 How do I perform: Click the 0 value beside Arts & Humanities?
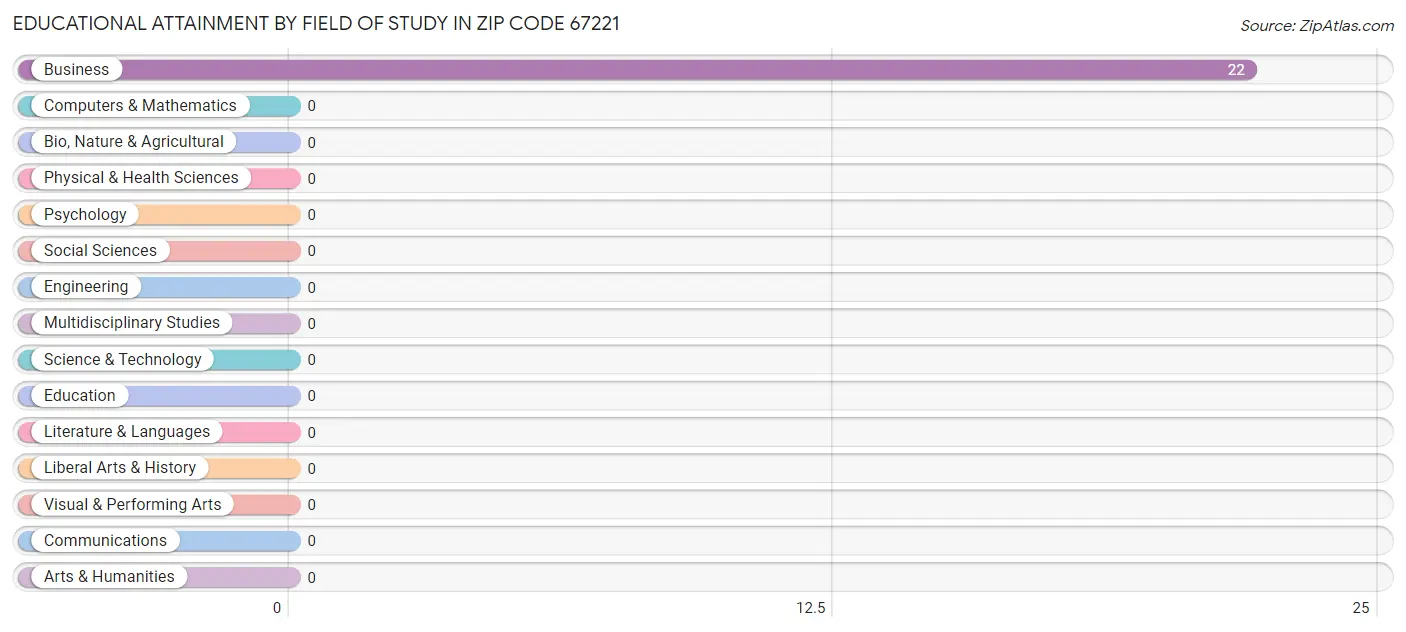click(x=311, y=578)
